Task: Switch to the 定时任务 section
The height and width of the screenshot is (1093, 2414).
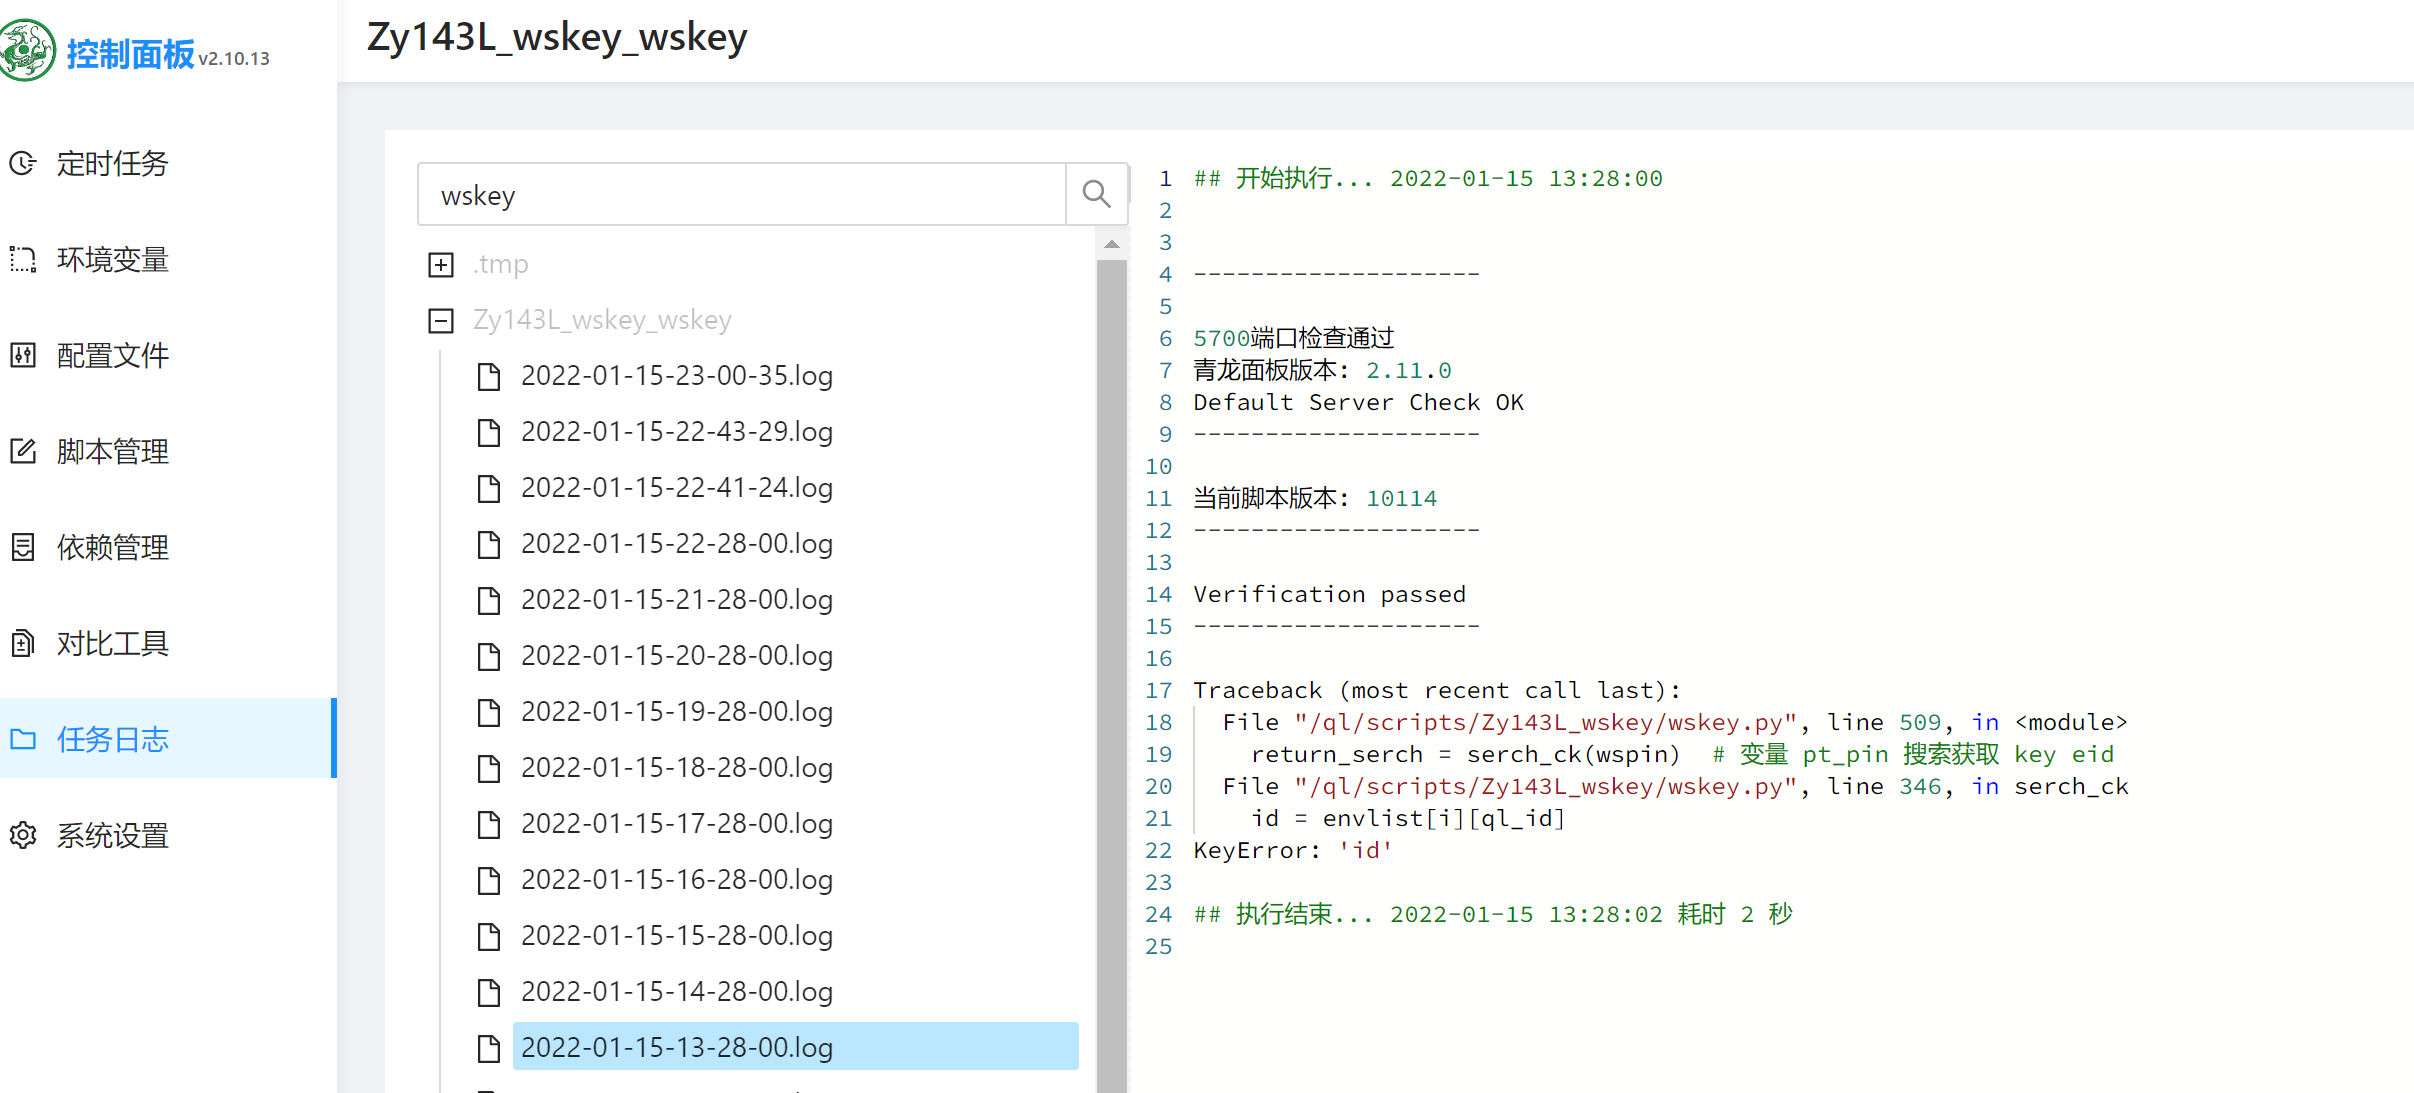Action: pyautogui.click(x=113, y=164)
